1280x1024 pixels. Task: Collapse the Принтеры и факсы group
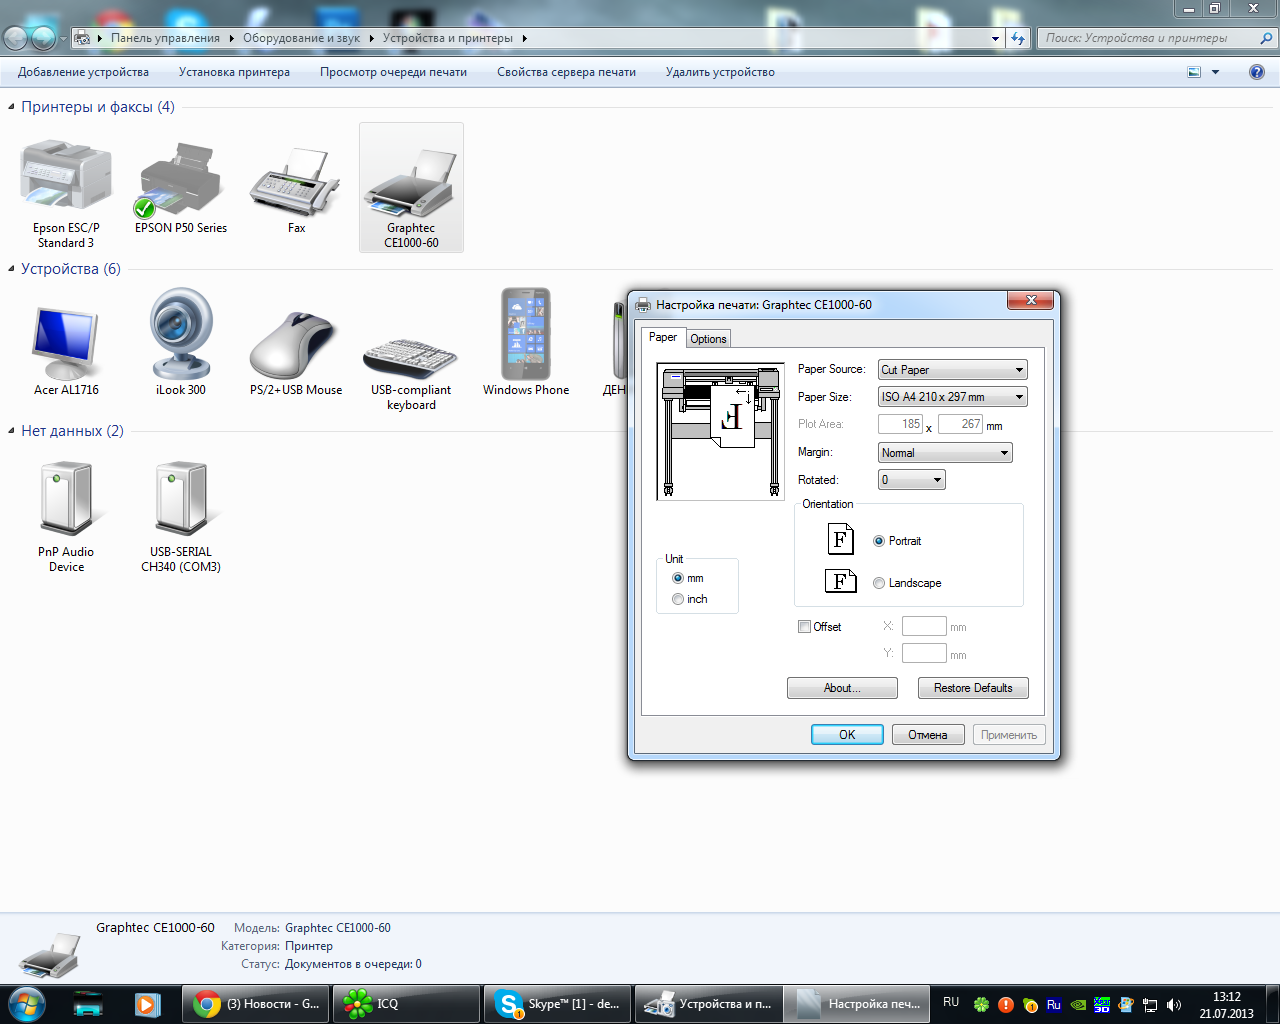coord(11,107)
